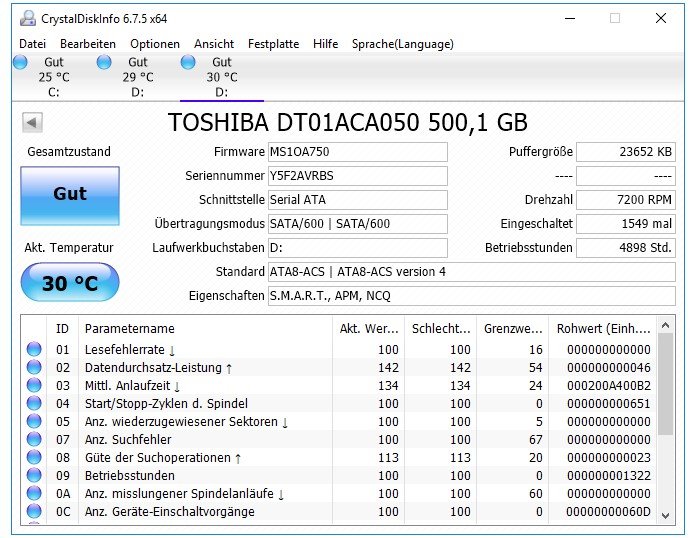Open the Optionen menu
This screenshot has width=696, height=538.
[155, 44]
